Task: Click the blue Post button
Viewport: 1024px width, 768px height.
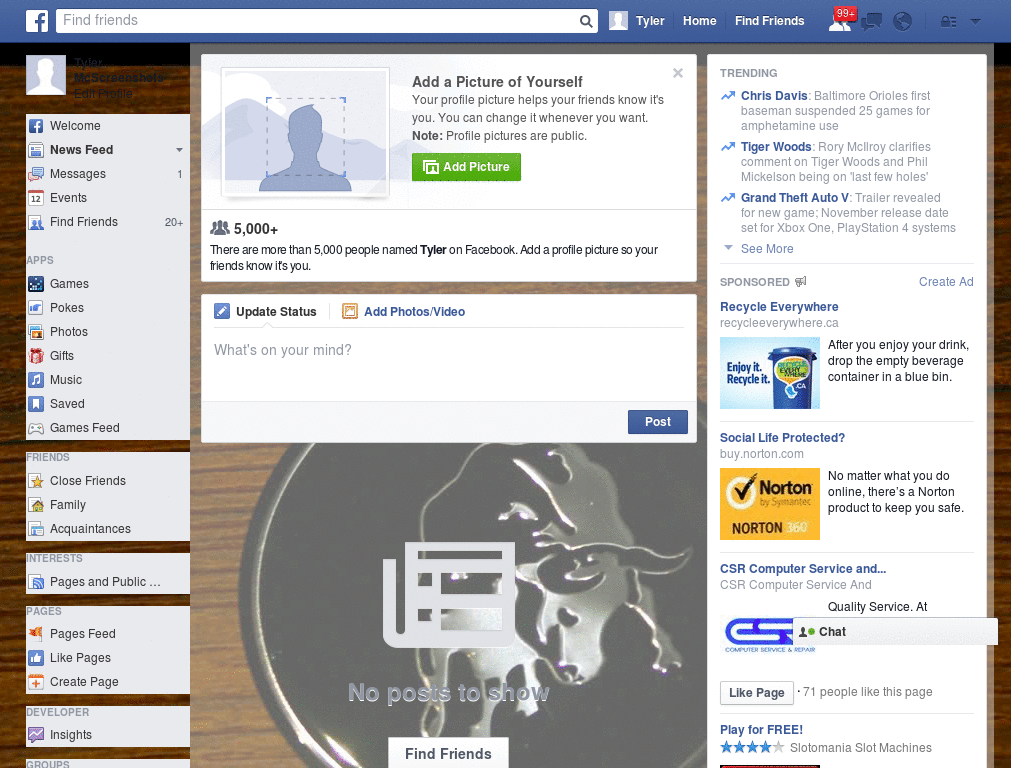Action: [x=658, y=422]
